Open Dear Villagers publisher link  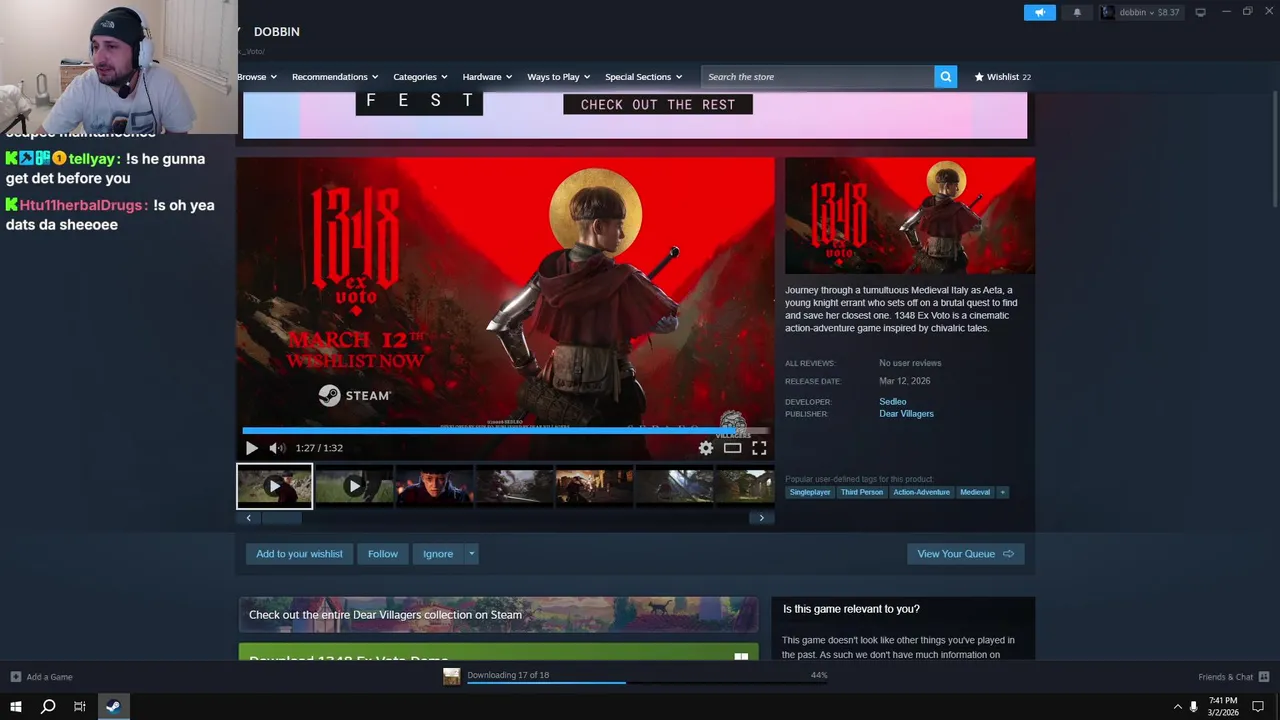[x=906, y=414]
